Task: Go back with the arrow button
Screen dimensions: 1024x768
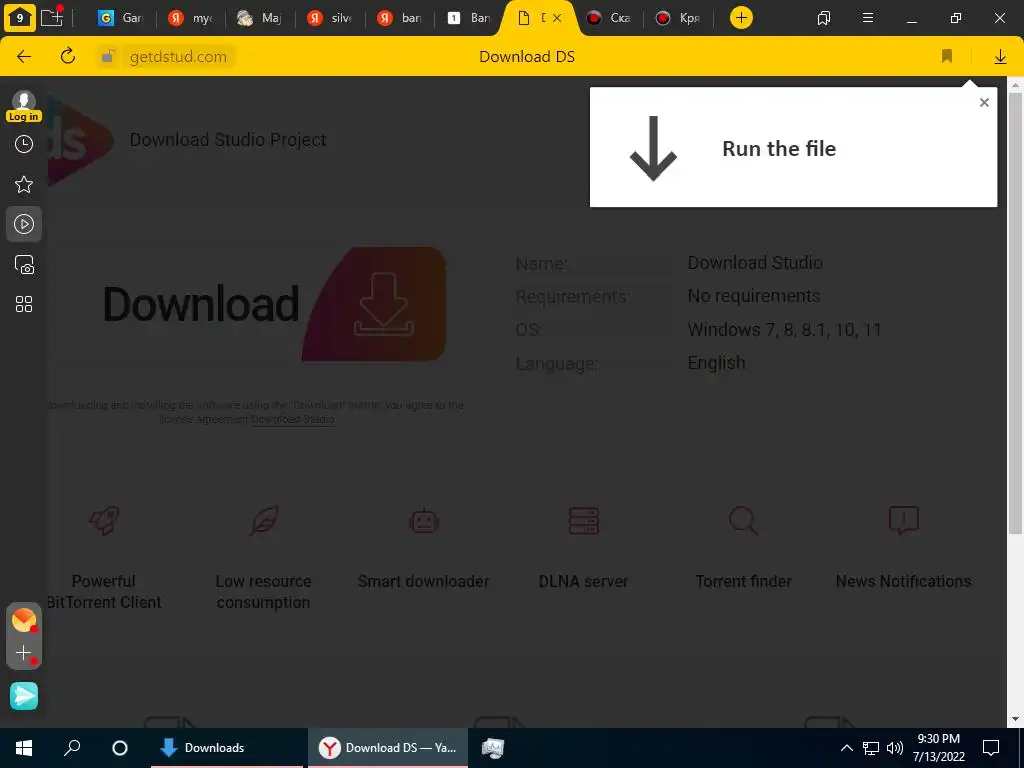Action: [x=24, y=56]
